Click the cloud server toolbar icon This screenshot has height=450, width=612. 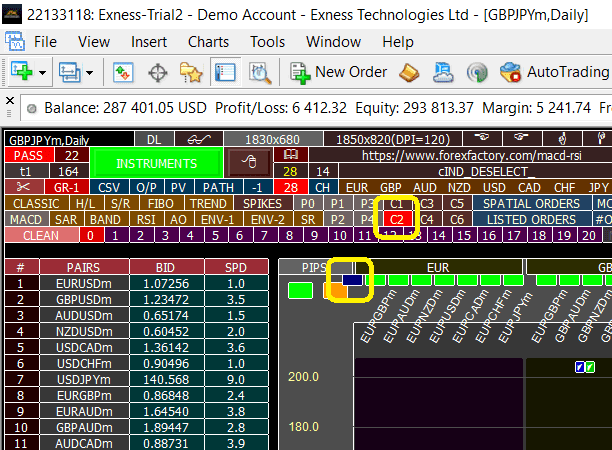pyautogui.click(x=443, y=73)
